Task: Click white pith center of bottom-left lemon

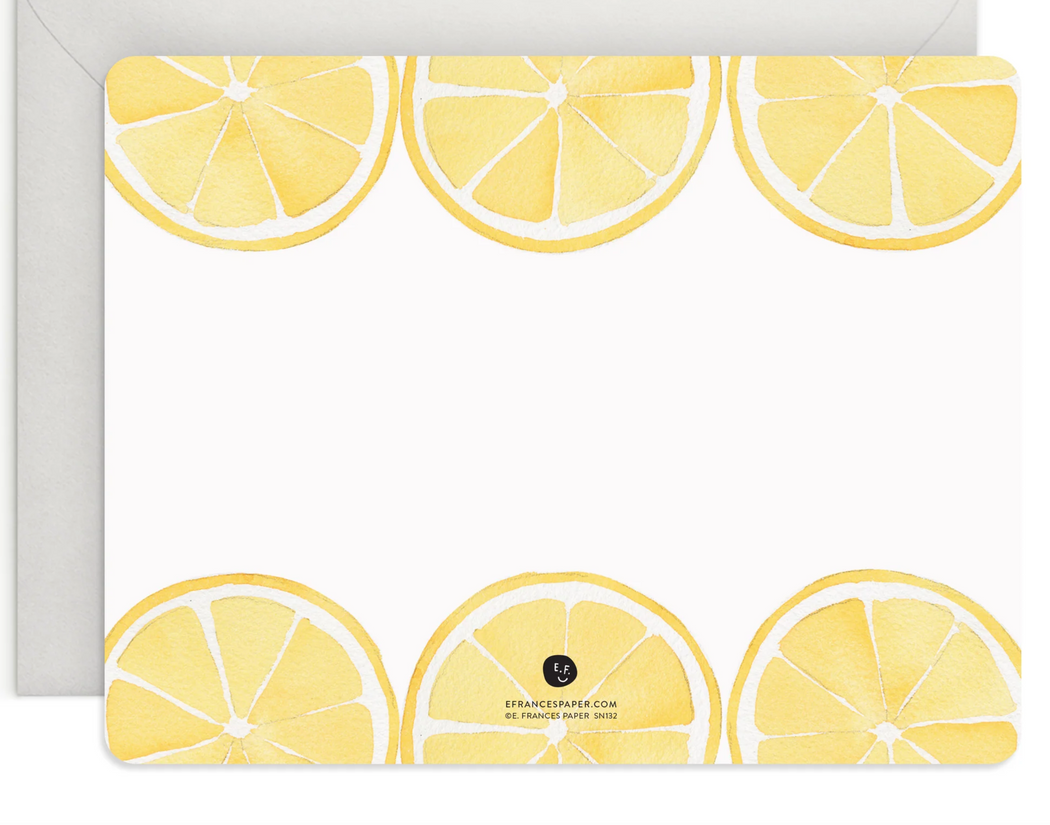Action: point(238,728)
